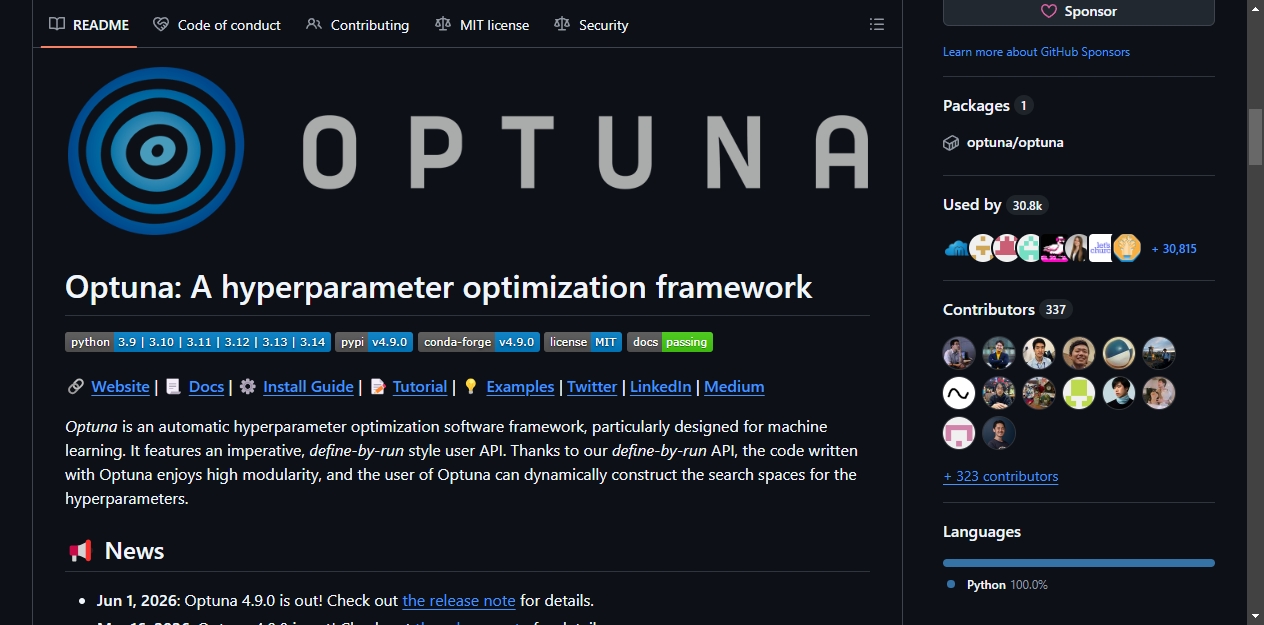Open the optuna/optuna package link
Viewport: 1264px width, 625px height.
[x=1015, y=142]
